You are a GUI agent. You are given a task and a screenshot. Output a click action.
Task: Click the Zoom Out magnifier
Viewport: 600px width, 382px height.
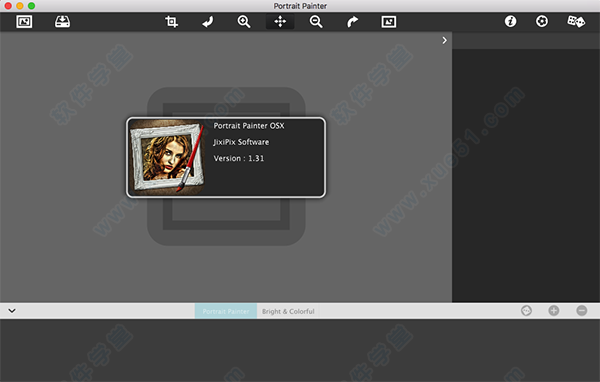click(x=316, y=21)
